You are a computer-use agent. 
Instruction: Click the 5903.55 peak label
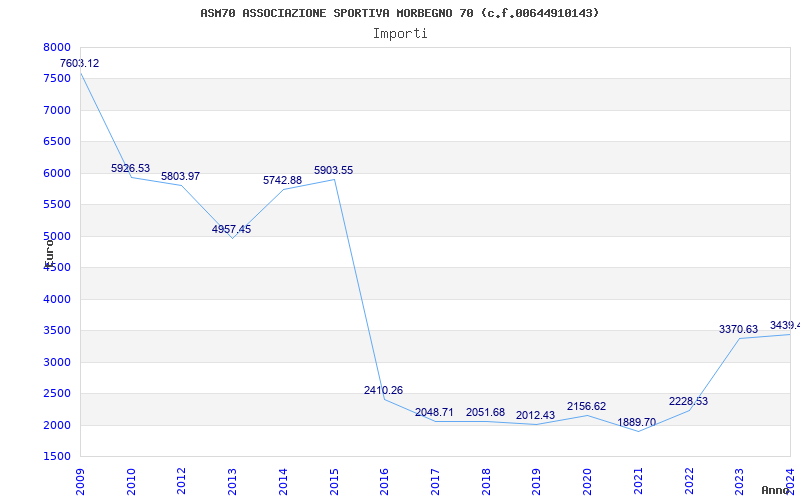point(334,170)
